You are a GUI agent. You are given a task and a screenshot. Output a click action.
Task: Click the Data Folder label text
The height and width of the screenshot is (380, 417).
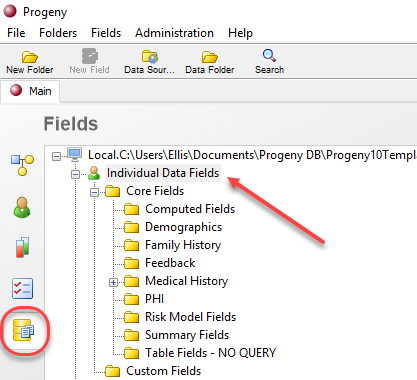[210, 70]
